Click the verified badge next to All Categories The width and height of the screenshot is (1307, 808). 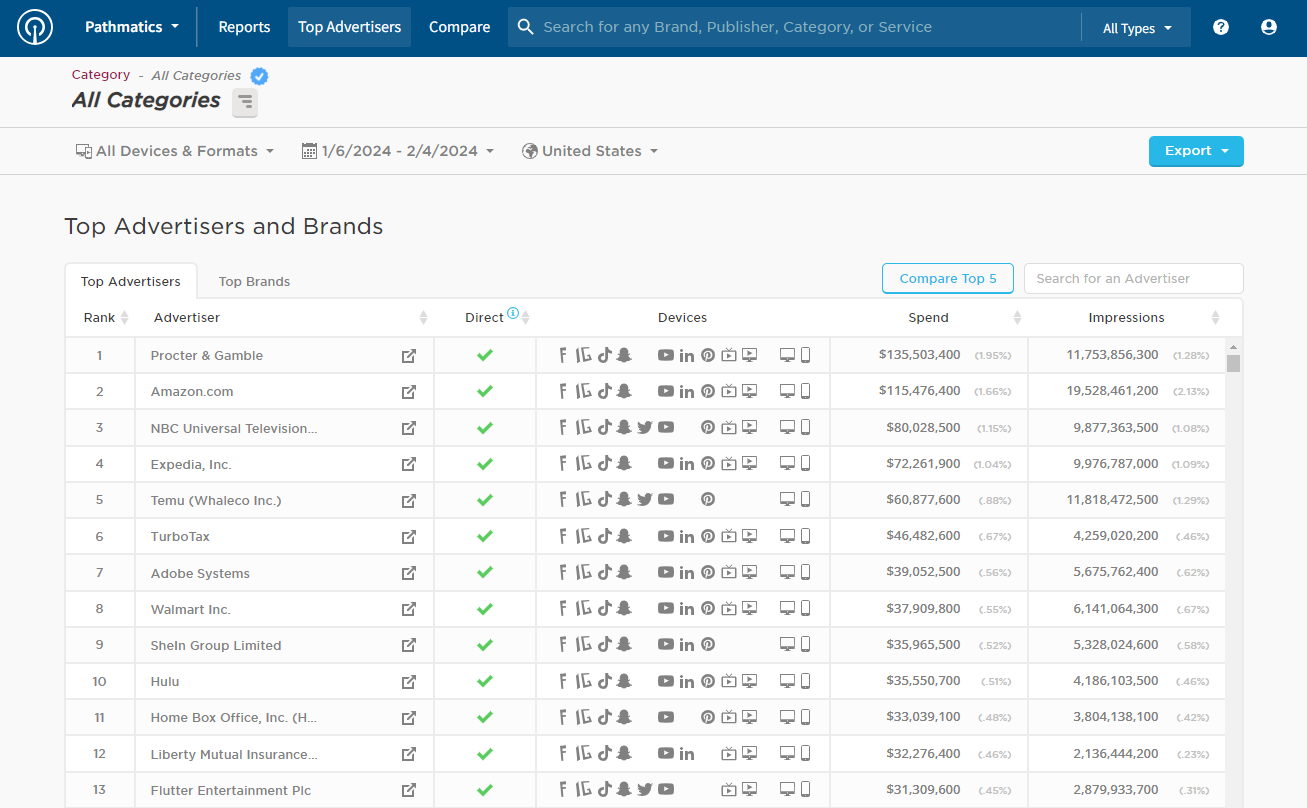click(x=259, y=76)
